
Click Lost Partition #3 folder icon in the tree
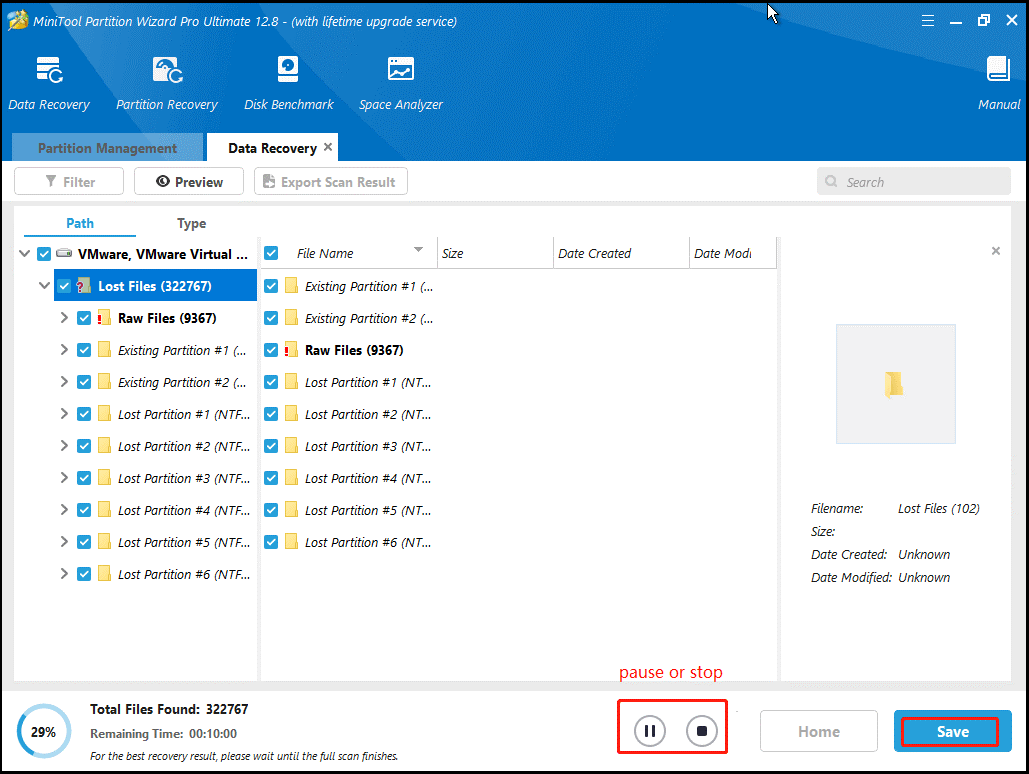[x=104, y=478]
